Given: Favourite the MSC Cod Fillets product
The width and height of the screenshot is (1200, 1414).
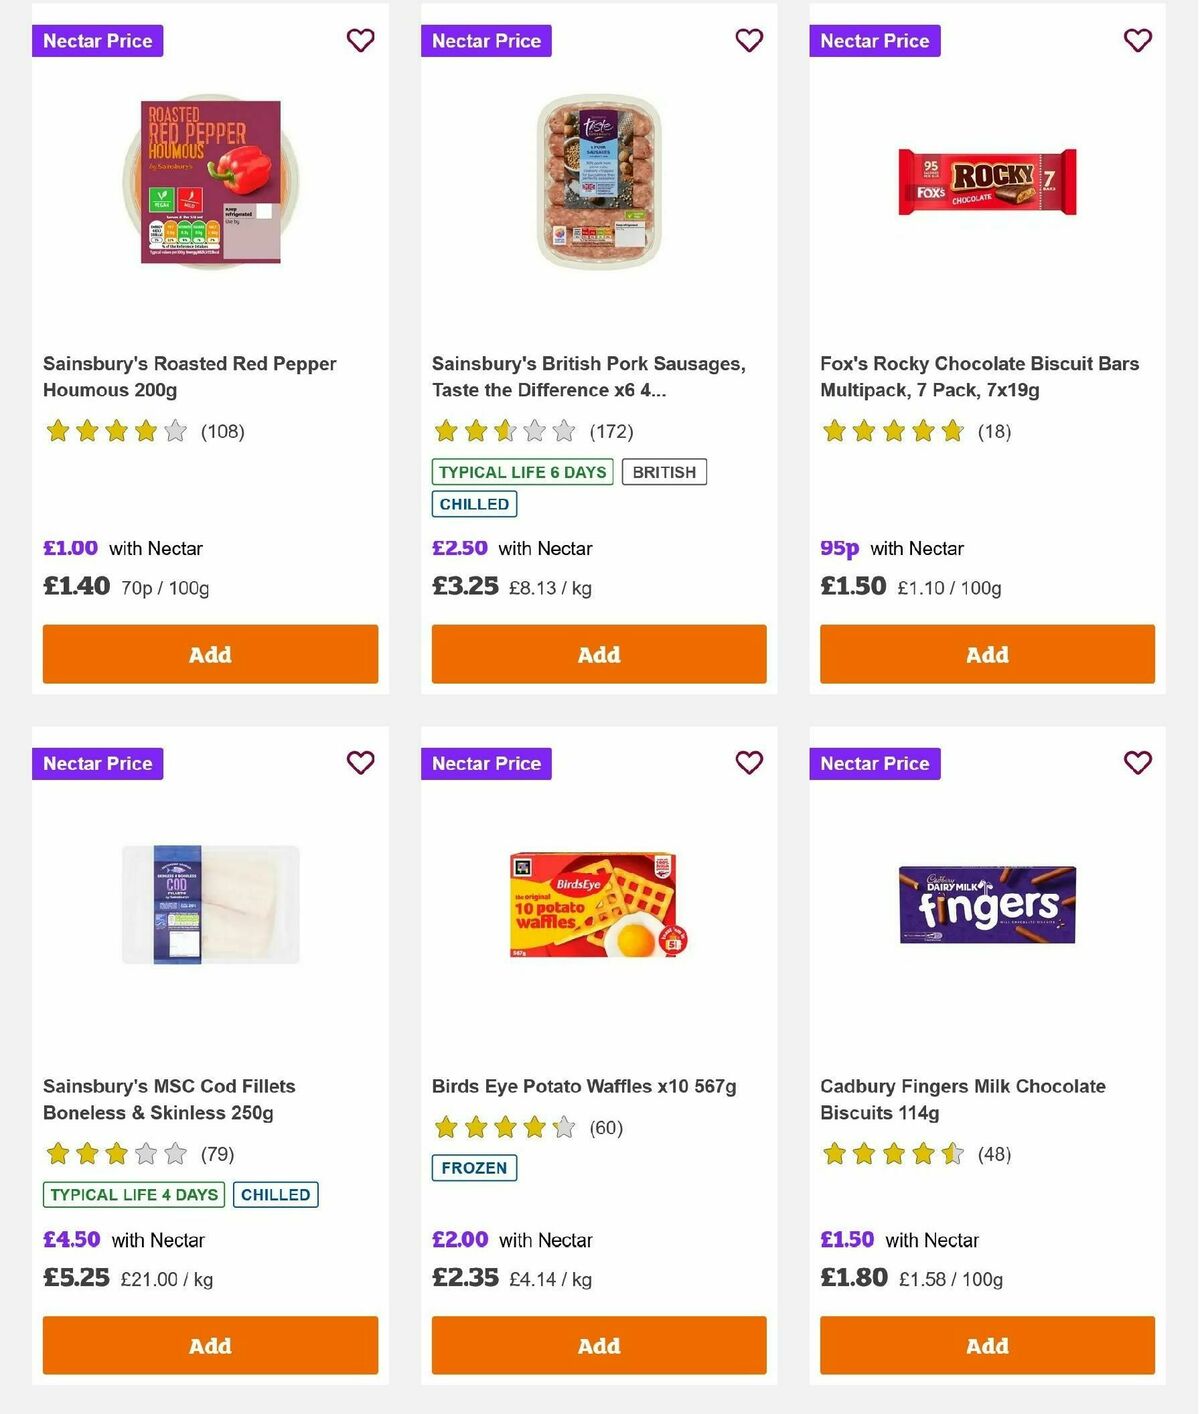Looking at the screenshot, I should (x=360, y=763).
